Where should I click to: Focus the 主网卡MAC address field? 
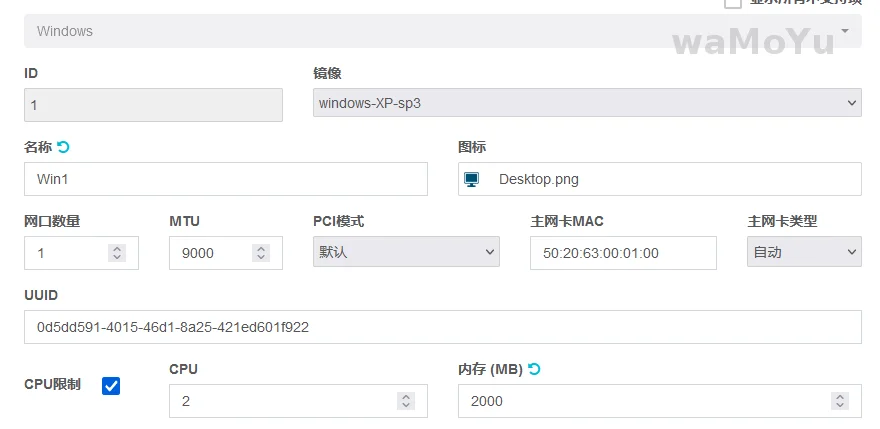(x=623, y=253)
